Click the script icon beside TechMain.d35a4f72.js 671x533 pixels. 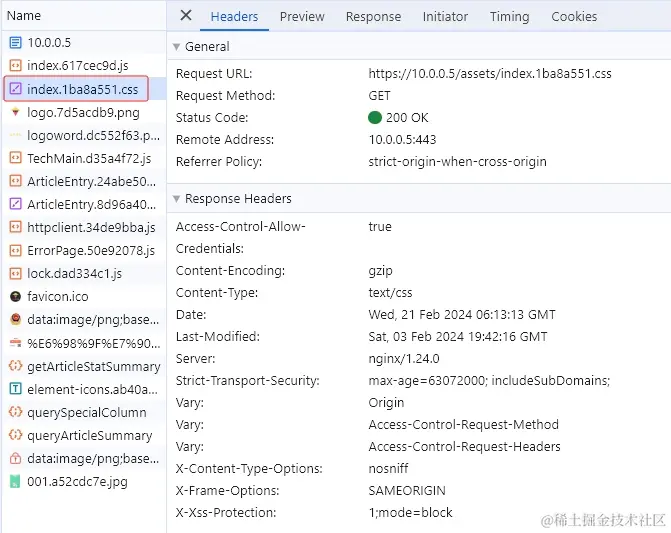click(x=15, y=158)
